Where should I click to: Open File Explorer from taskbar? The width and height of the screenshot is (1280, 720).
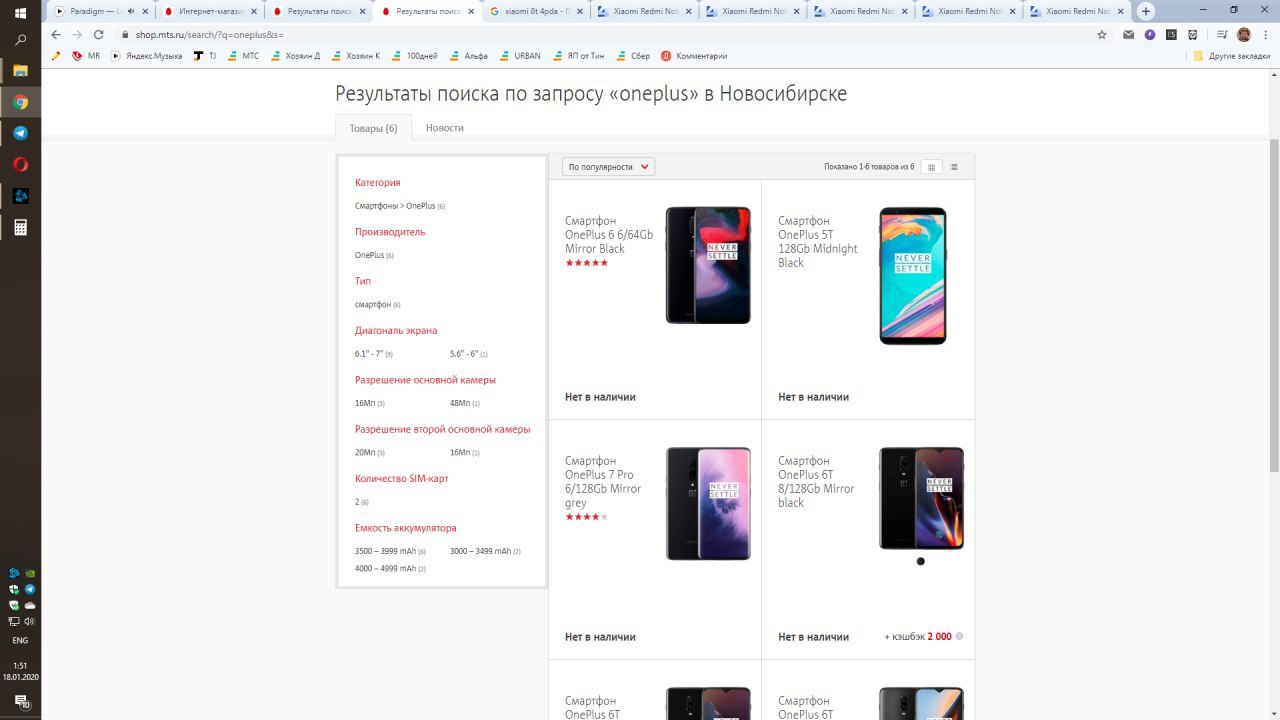[x=20, y=72]
